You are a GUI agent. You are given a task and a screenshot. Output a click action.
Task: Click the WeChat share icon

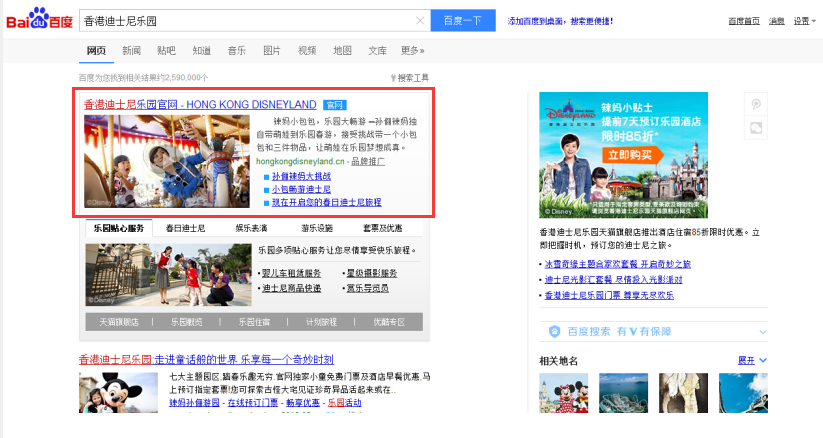pyautogui.click(x=756, y=128)
